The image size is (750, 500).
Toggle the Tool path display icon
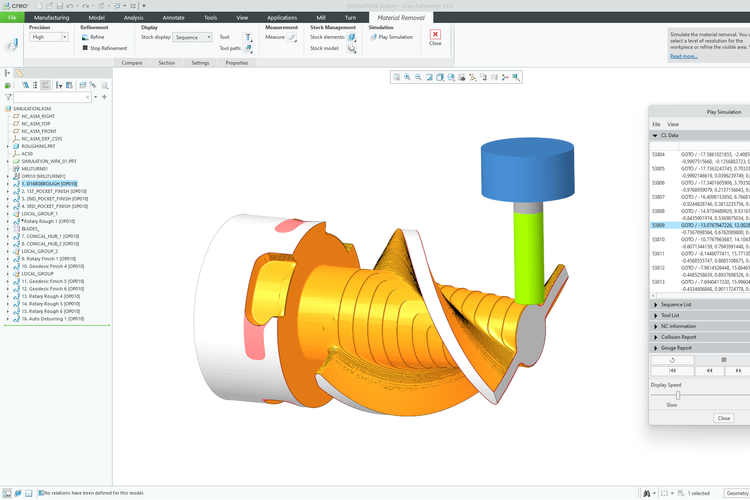[x=248, y=48]
